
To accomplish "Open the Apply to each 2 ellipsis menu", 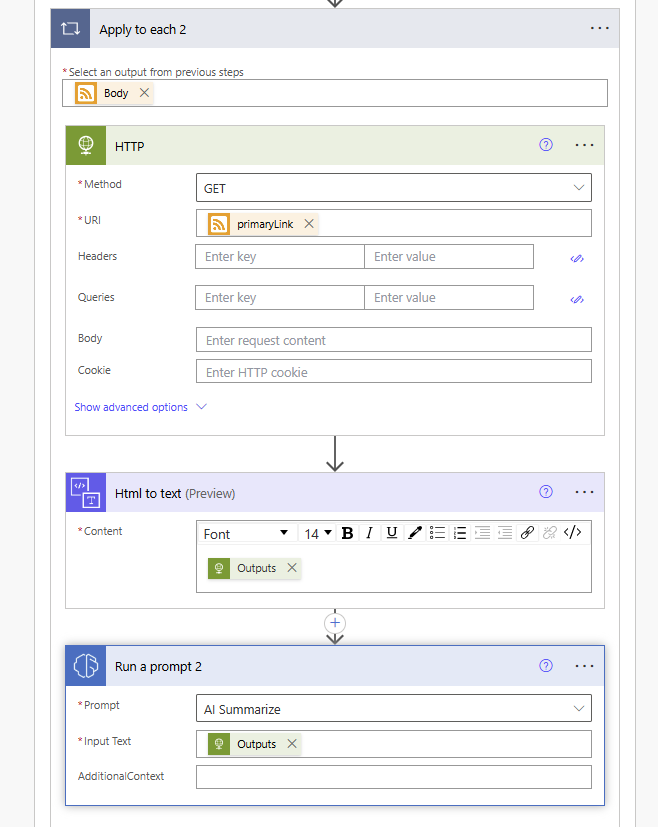I will click(x=599, y=28).
